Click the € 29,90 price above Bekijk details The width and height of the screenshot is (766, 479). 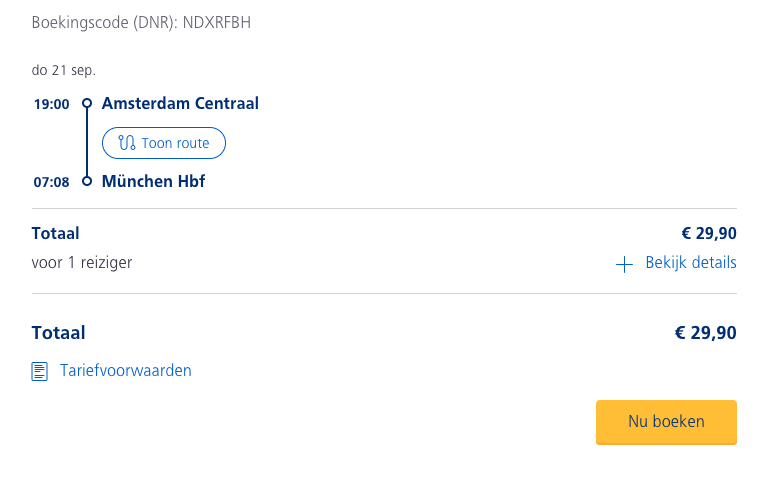click(x=708, y=233)
